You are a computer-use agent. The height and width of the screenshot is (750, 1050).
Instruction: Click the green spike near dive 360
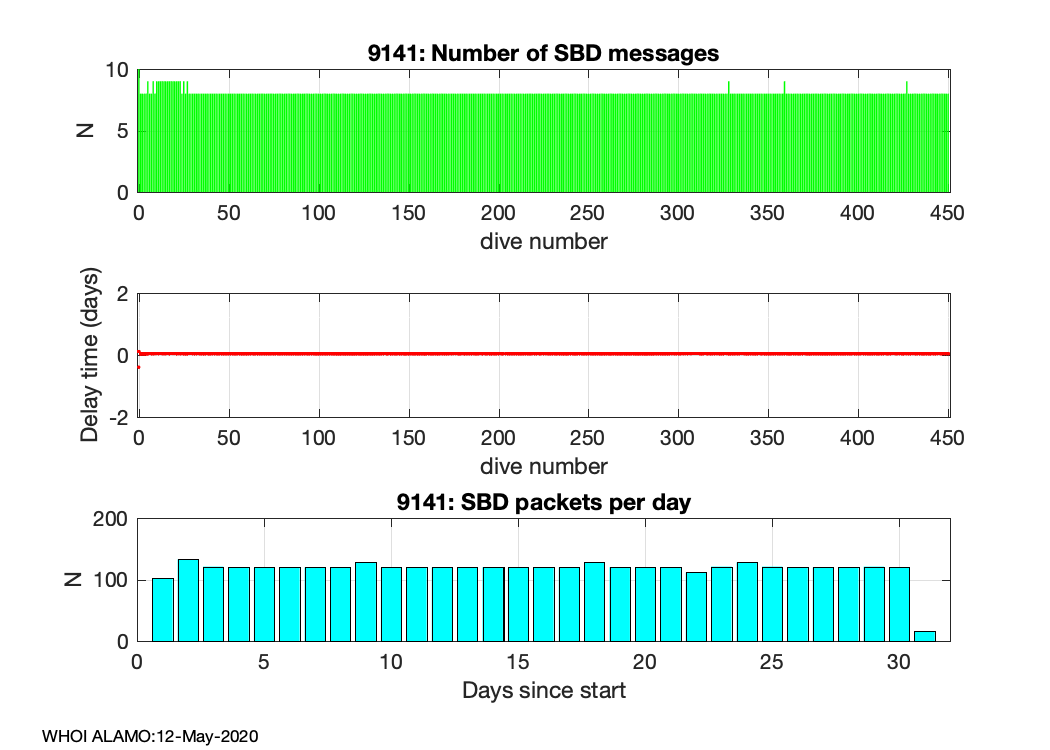coord(785,87)
